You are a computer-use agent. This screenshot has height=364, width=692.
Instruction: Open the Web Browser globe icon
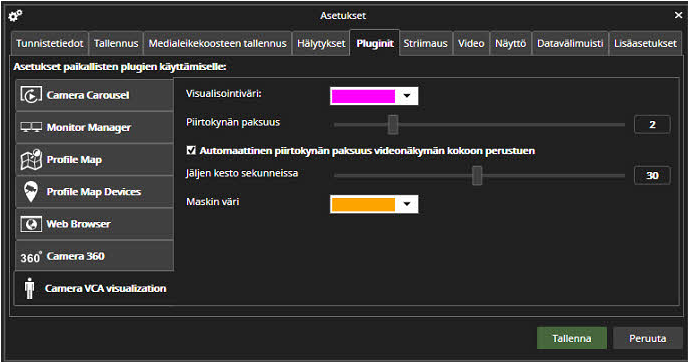pyautogui.click(x=31, y=224)
